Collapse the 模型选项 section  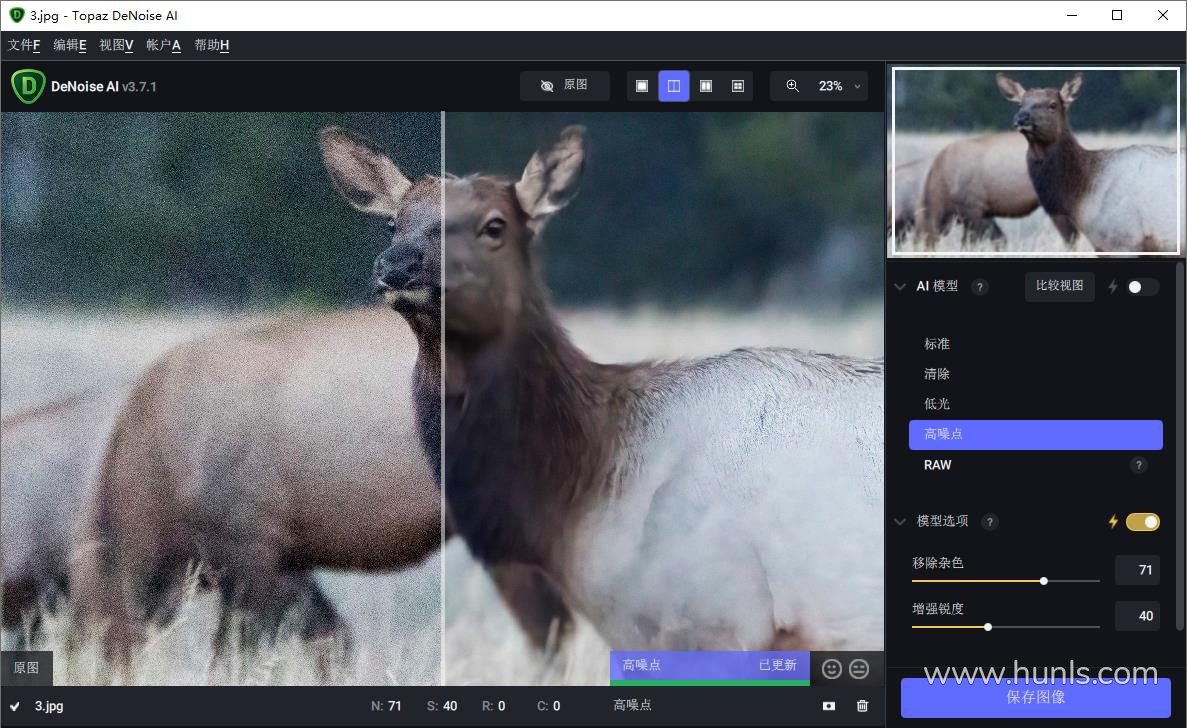click(x=900, y=522)
